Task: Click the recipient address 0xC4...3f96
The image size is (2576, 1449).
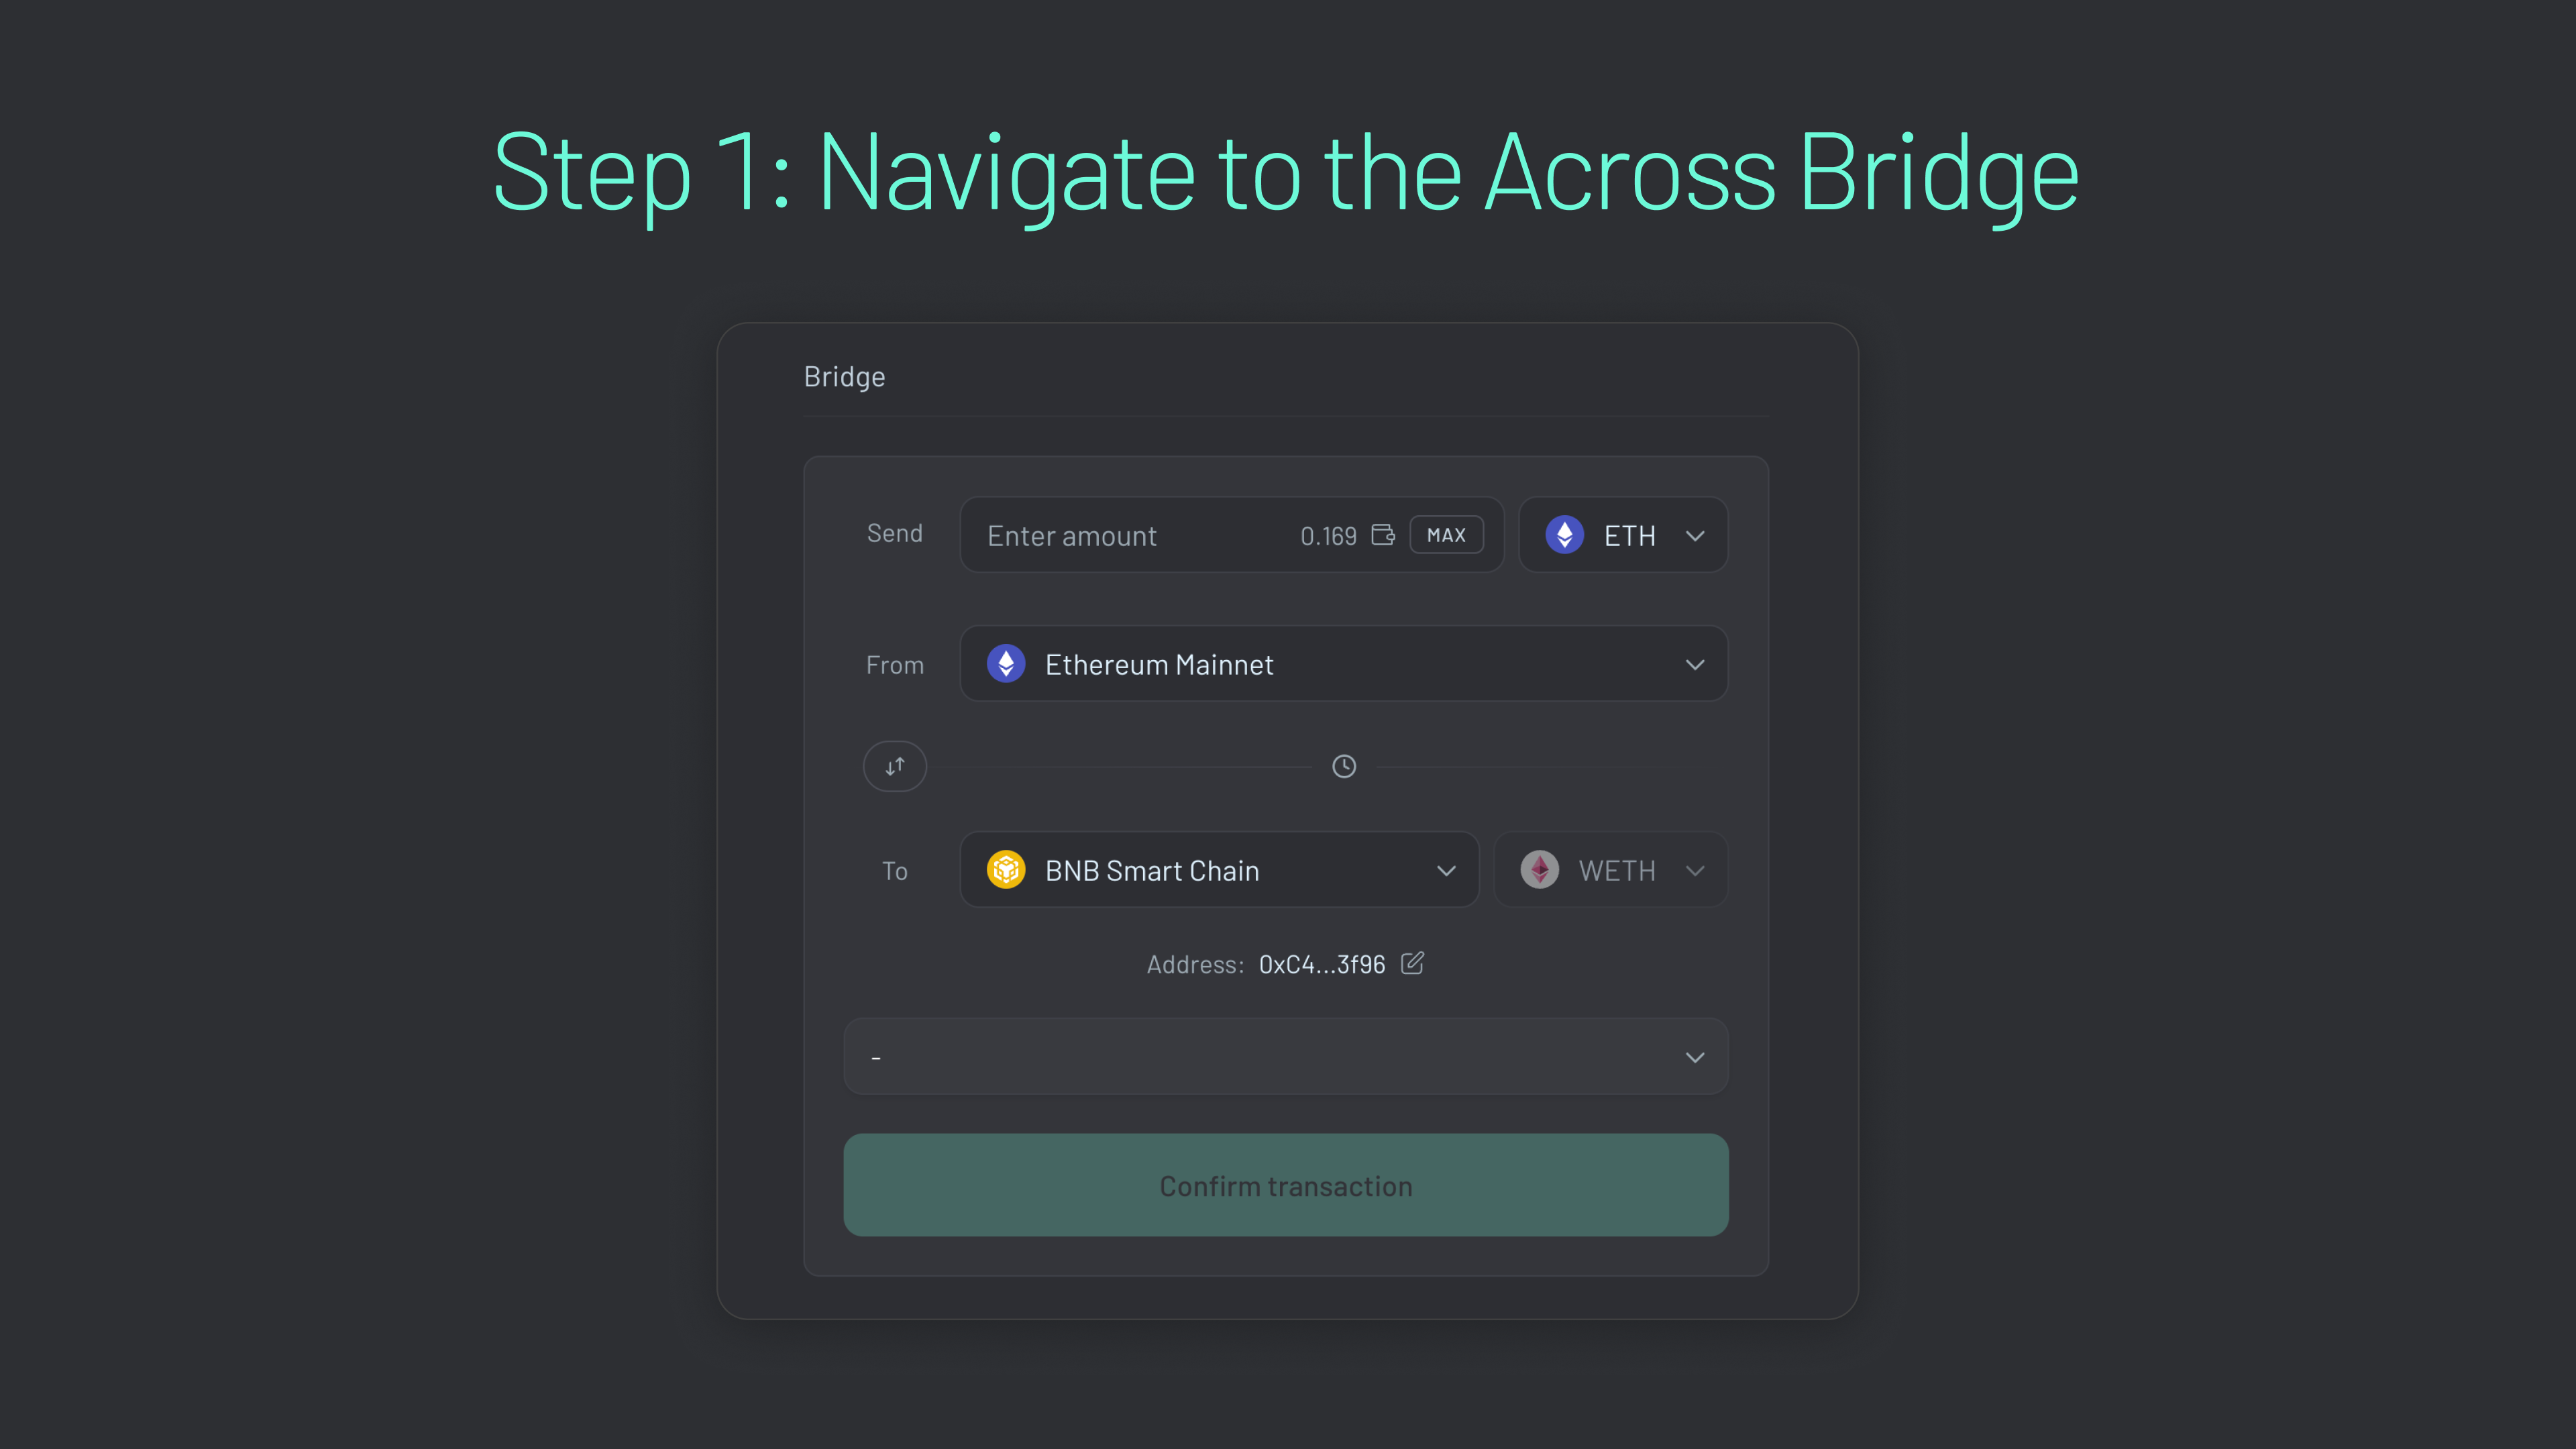Action: click(1321, 964)
